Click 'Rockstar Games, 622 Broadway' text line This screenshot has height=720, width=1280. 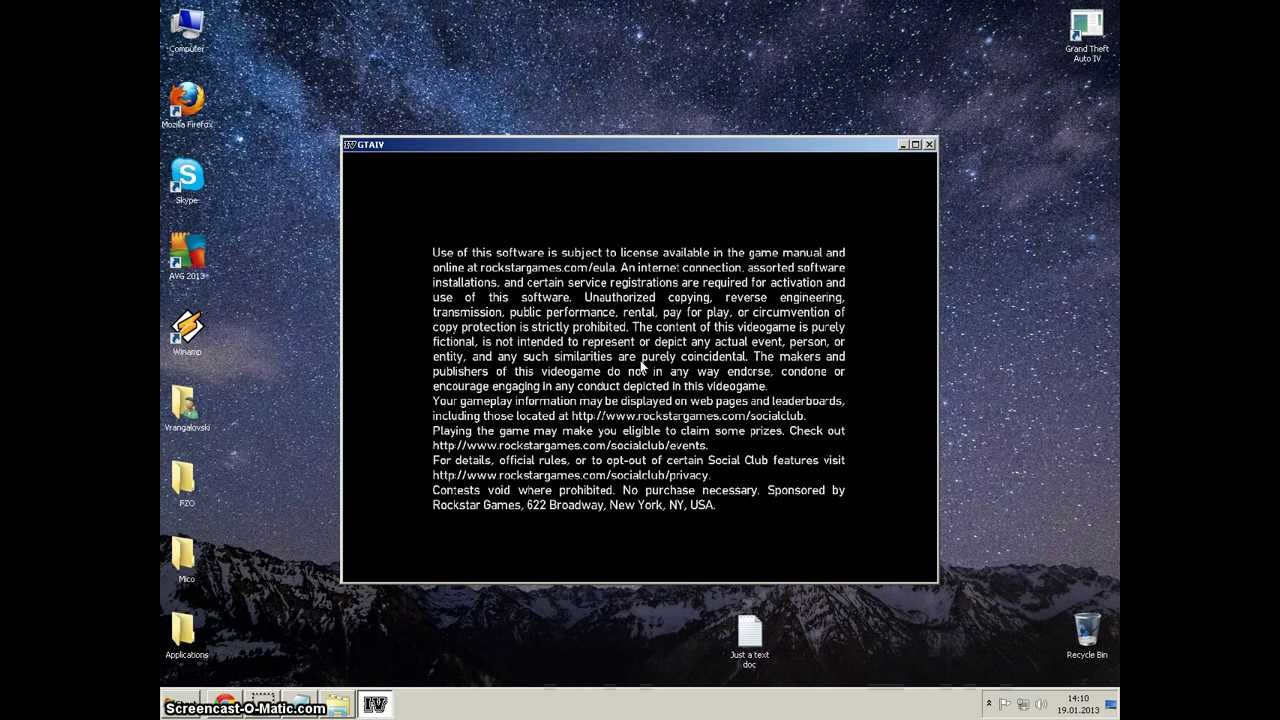click(574, 505)
